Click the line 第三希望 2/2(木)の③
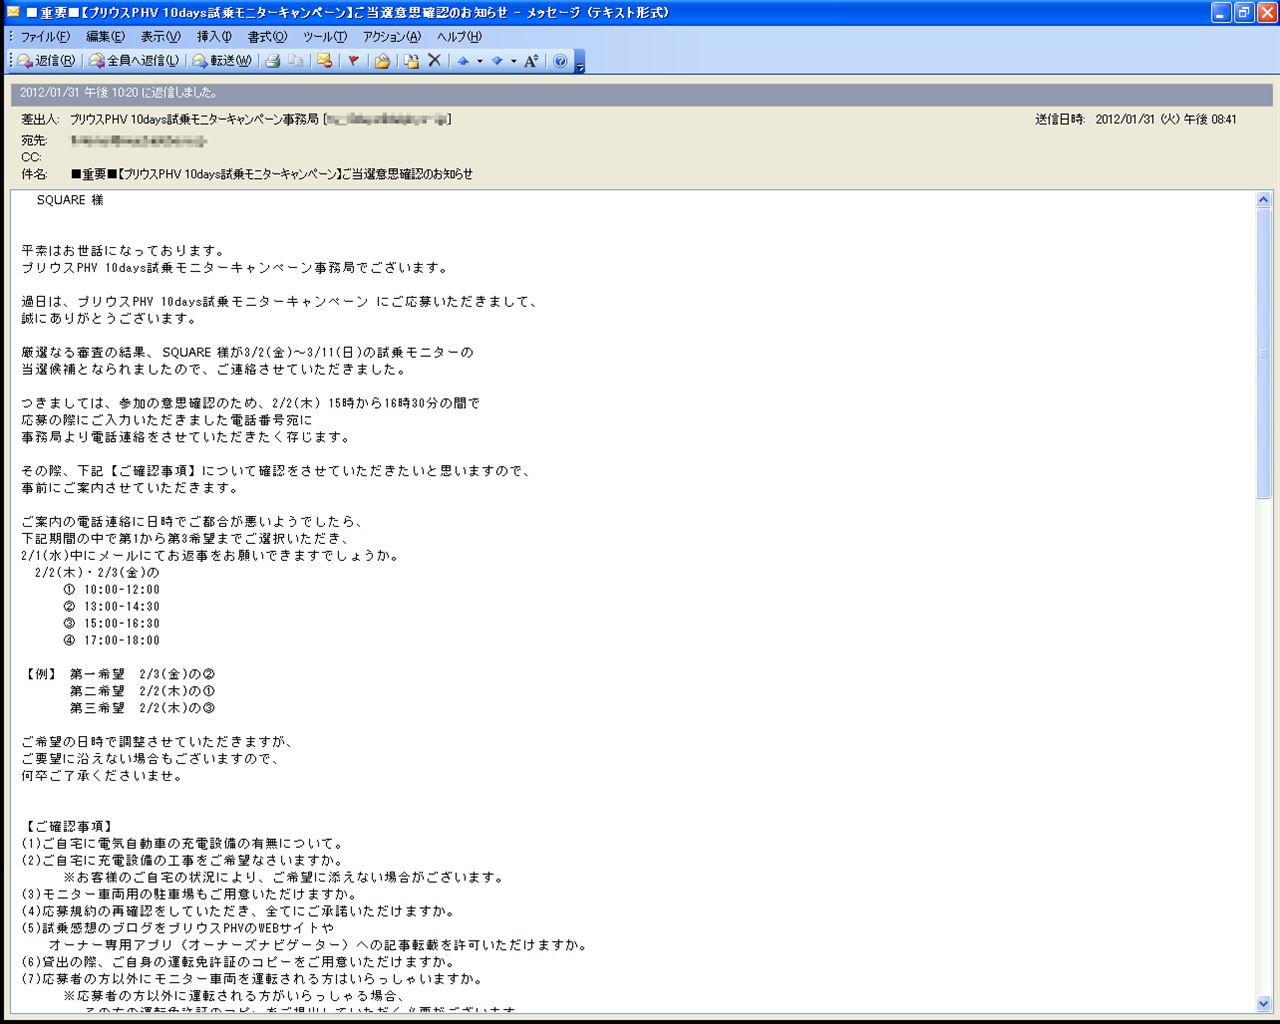 click(142, 709)
